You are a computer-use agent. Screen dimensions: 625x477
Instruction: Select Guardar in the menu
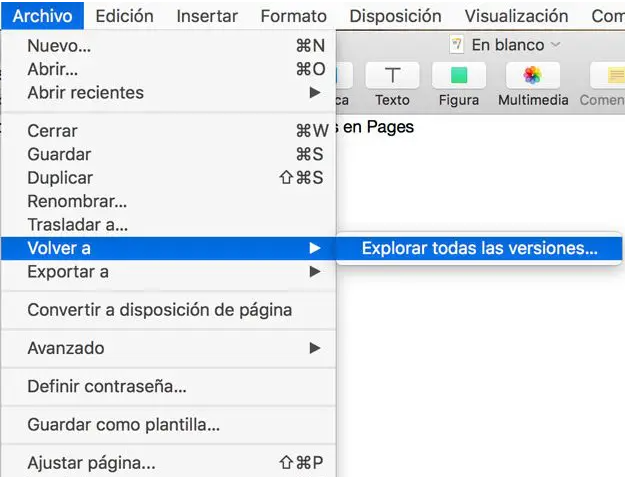(59, 154)
